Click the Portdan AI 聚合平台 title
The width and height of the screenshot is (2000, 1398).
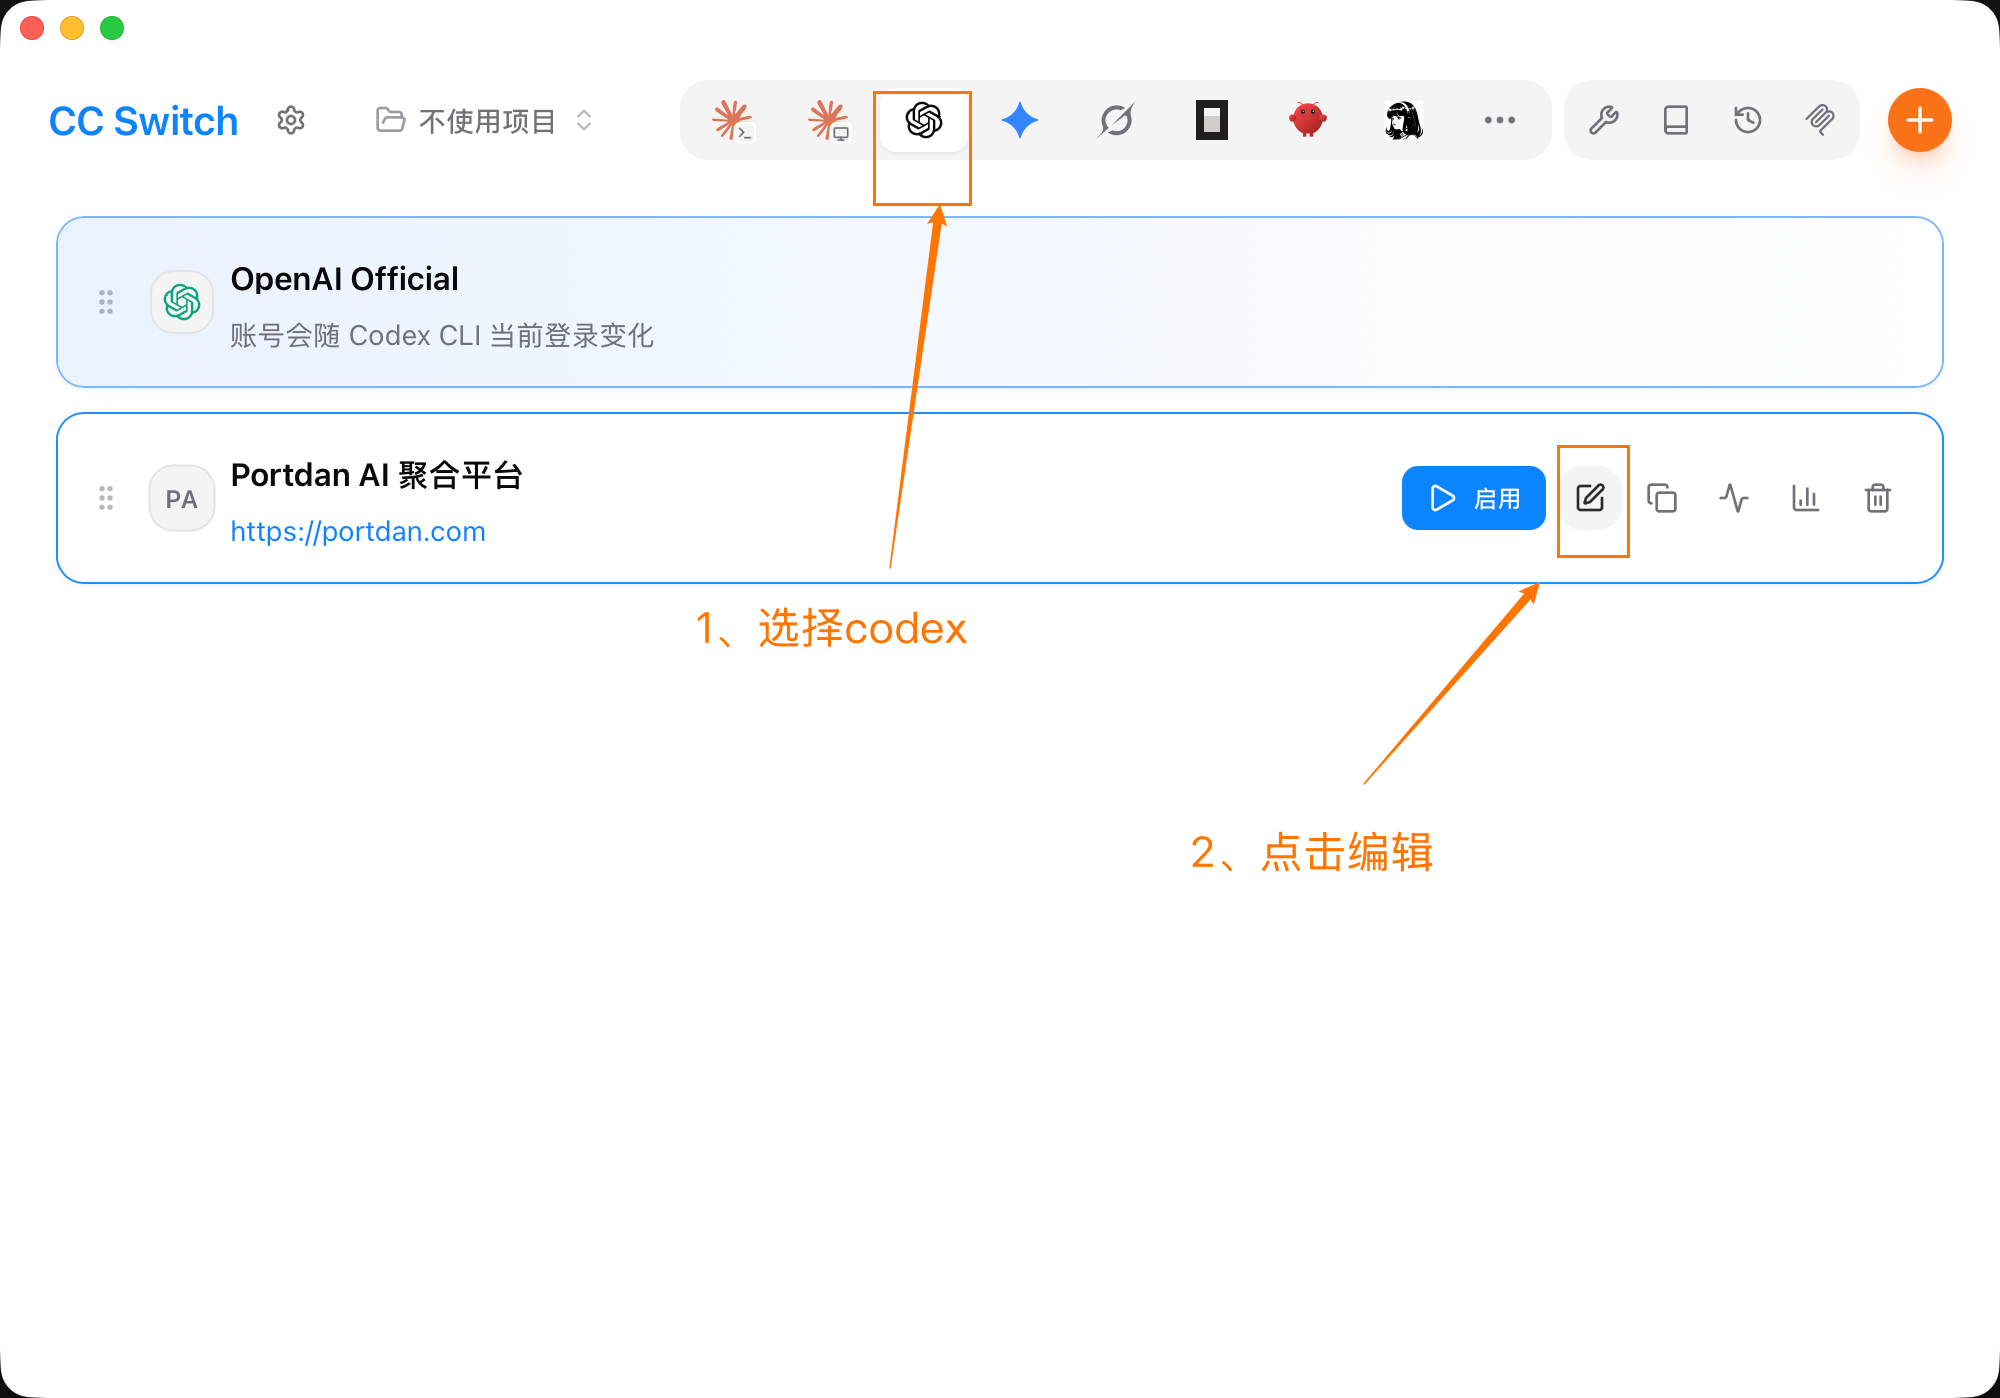tap(376, 475)
